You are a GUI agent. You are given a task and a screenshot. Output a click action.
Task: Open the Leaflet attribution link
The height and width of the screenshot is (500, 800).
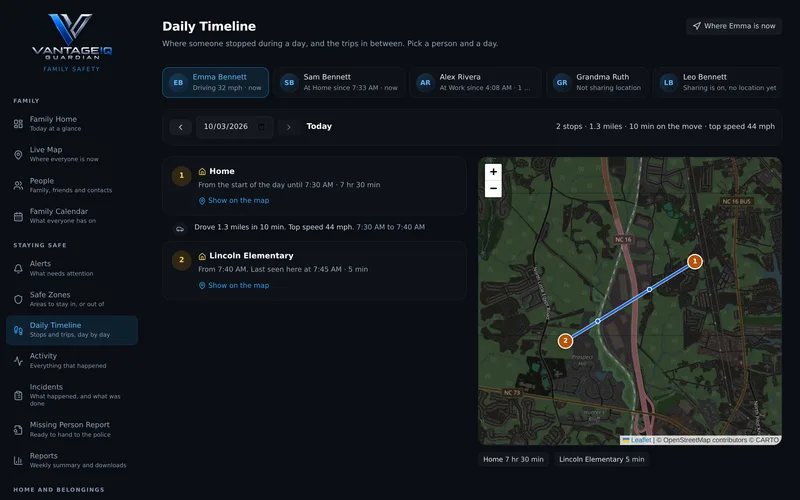(637, 440)
